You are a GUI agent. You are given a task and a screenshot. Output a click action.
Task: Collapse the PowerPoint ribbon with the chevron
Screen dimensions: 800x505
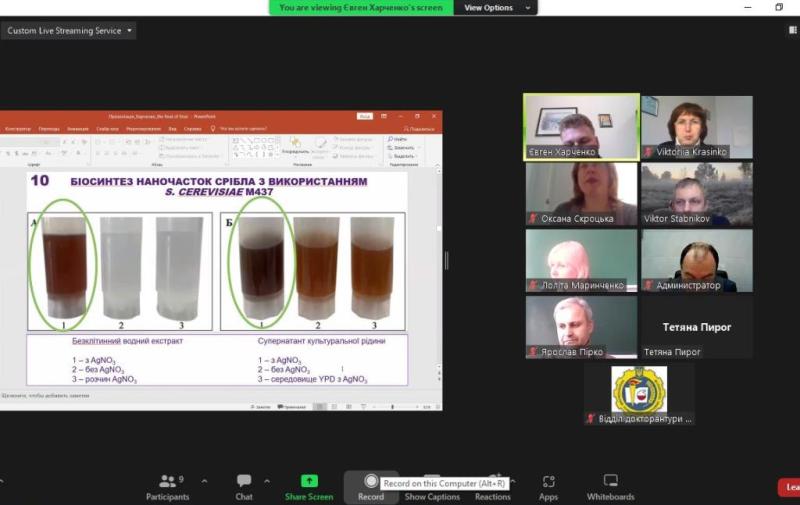click(x=437, y=165)
